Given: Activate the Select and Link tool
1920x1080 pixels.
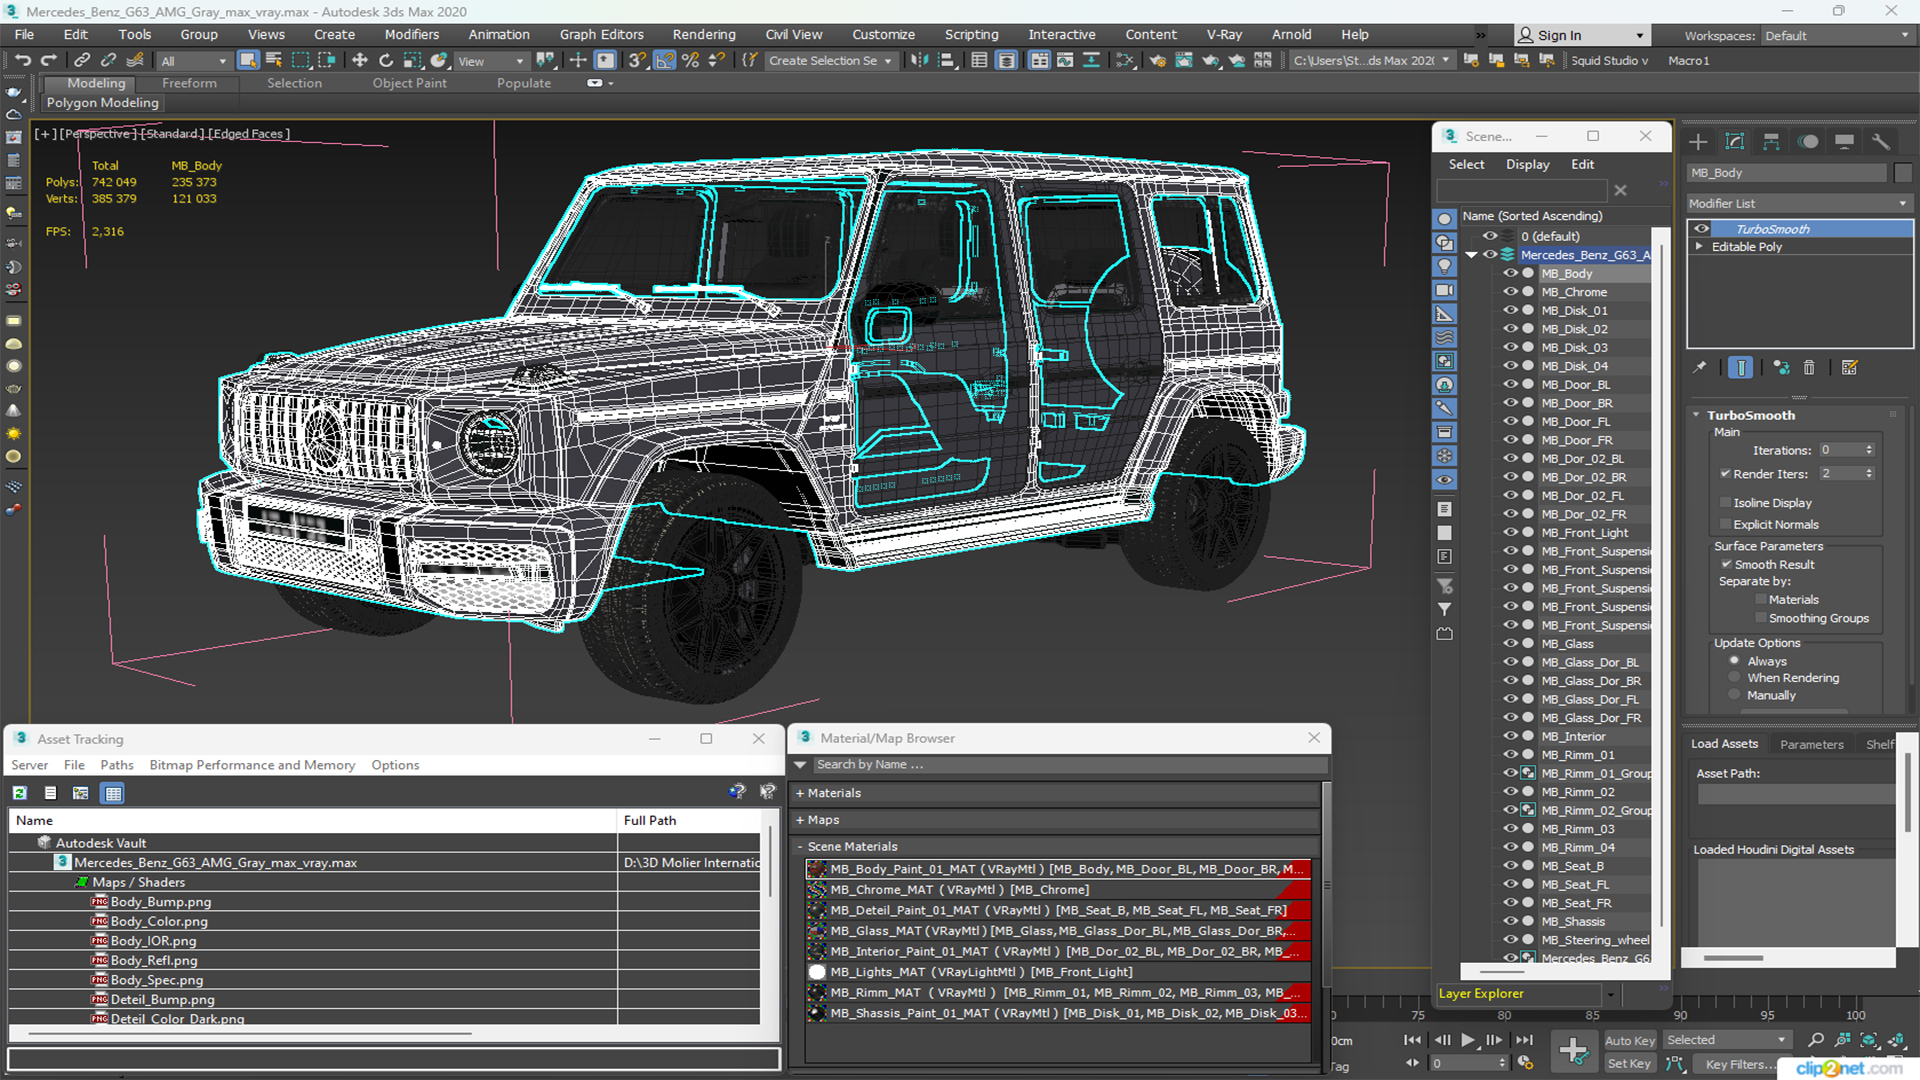Looking at the screenshot, I should 83,61.
